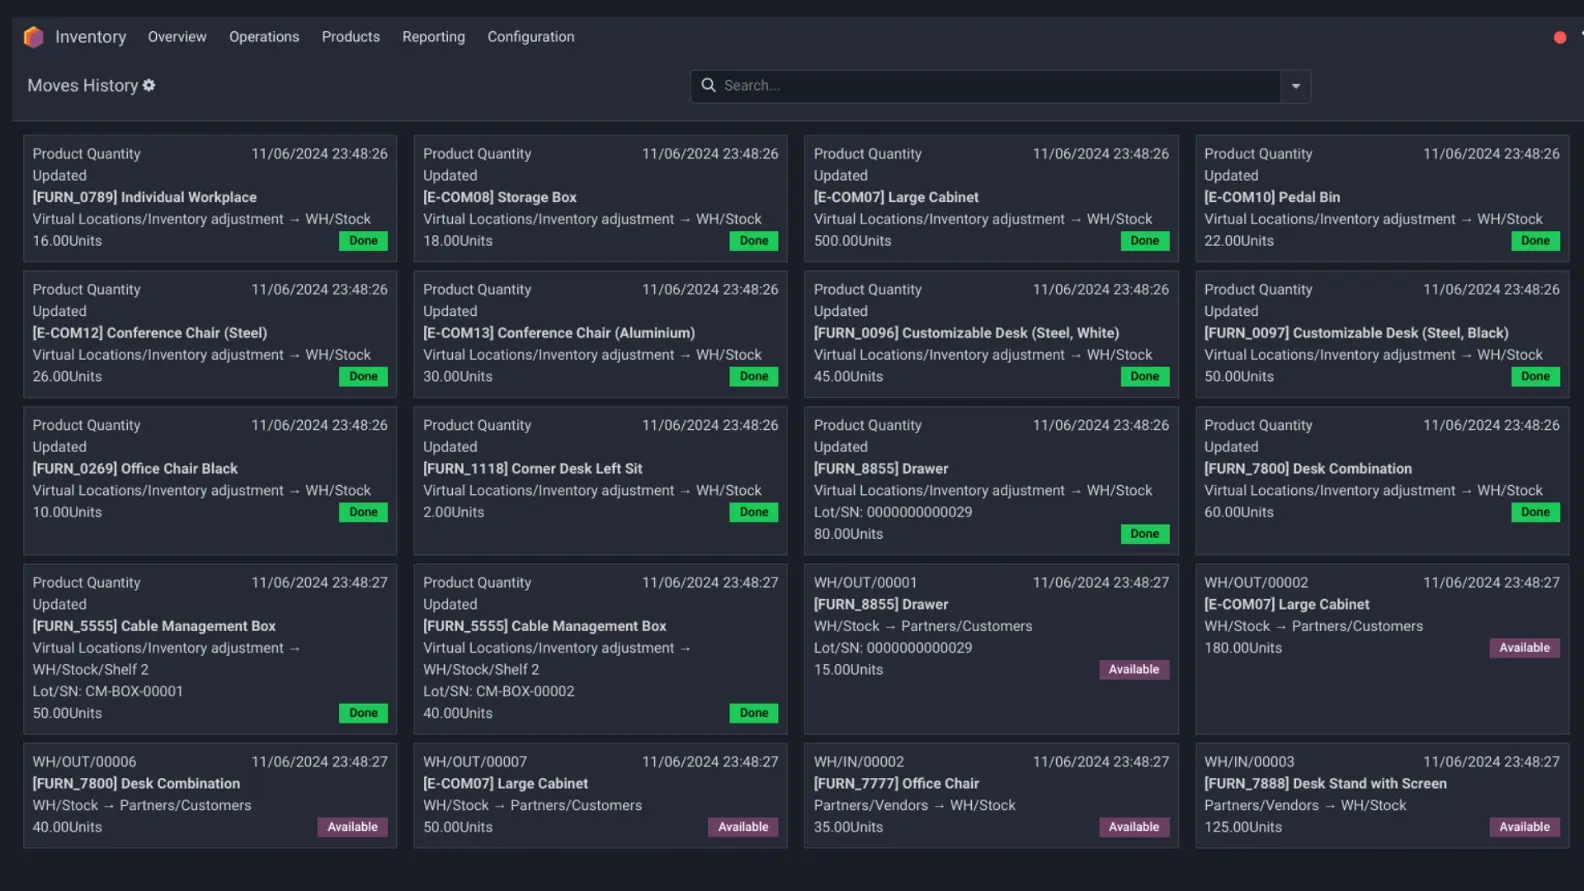The height and width of the screenshot is (891, 1584).
Task: Click Available badge on WH/OUT/00006
Action: click(x=353, y=827)
